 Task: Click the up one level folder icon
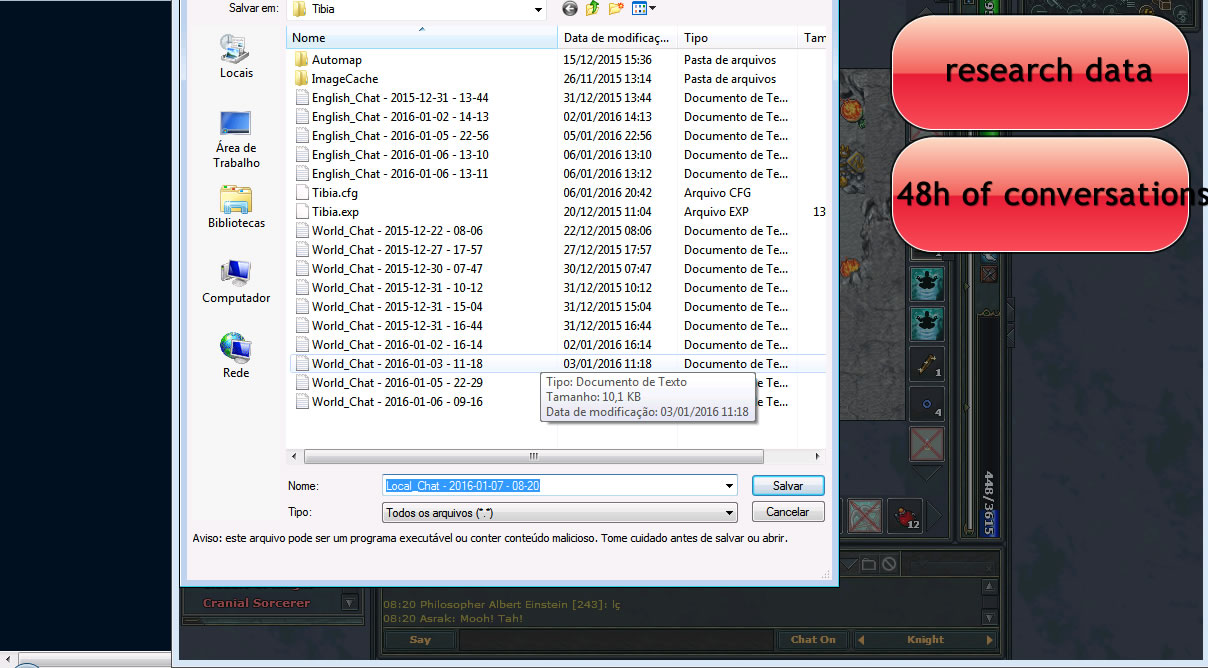[x=593, y=9]
